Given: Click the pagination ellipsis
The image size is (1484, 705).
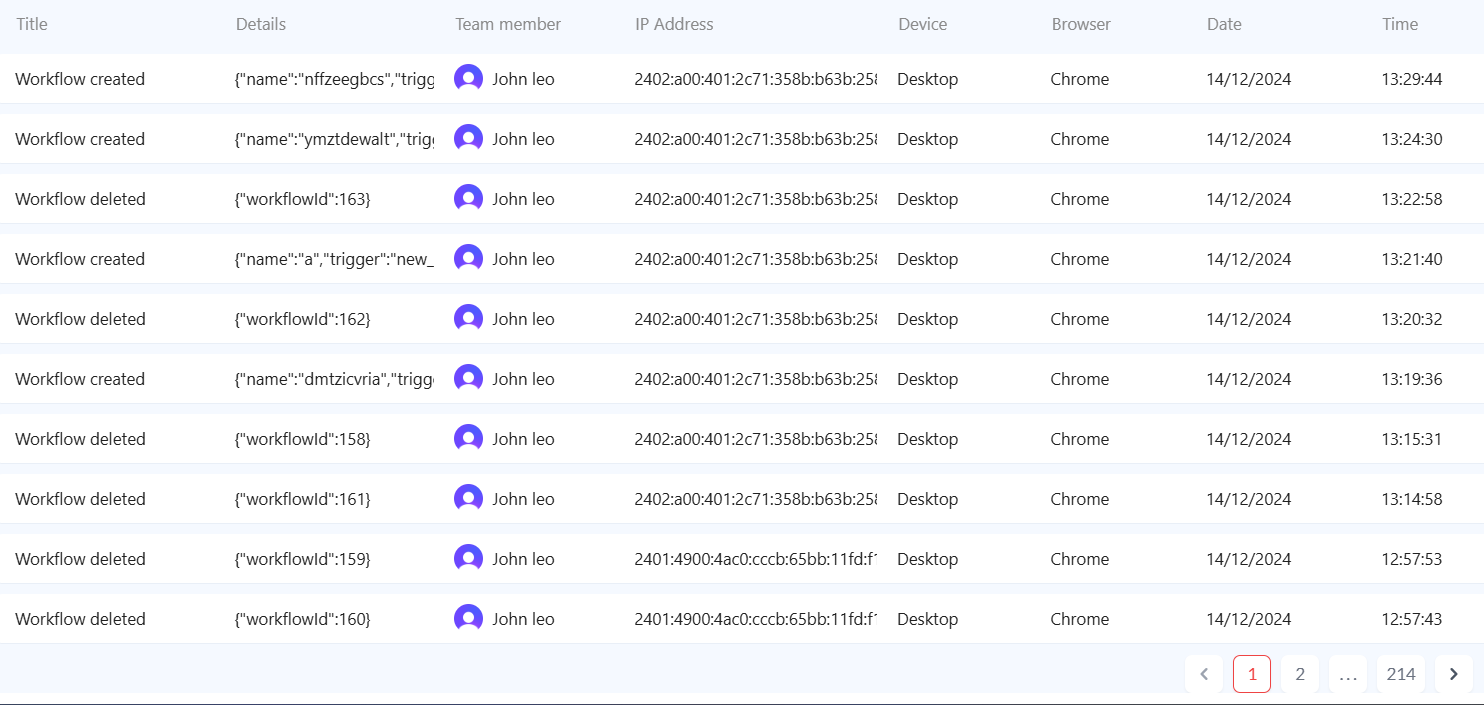Looking at the screenshot, I should 1348,674.
